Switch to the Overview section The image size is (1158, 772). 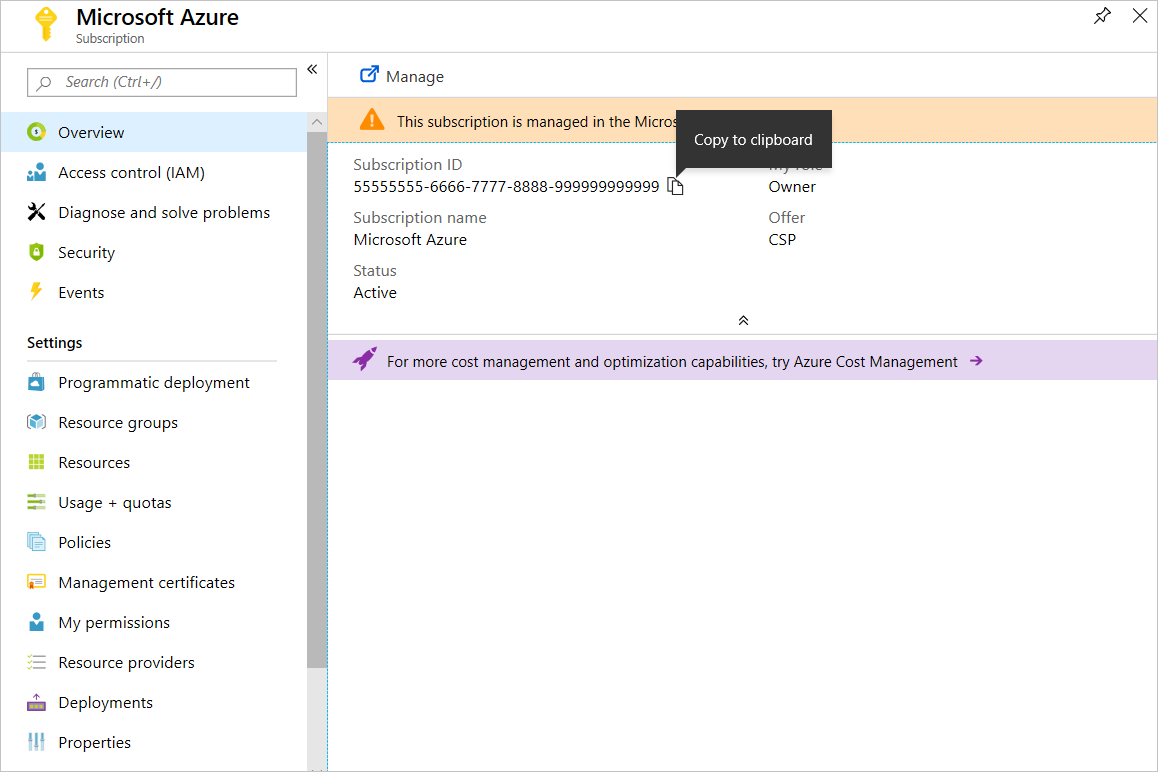(91, 132)
